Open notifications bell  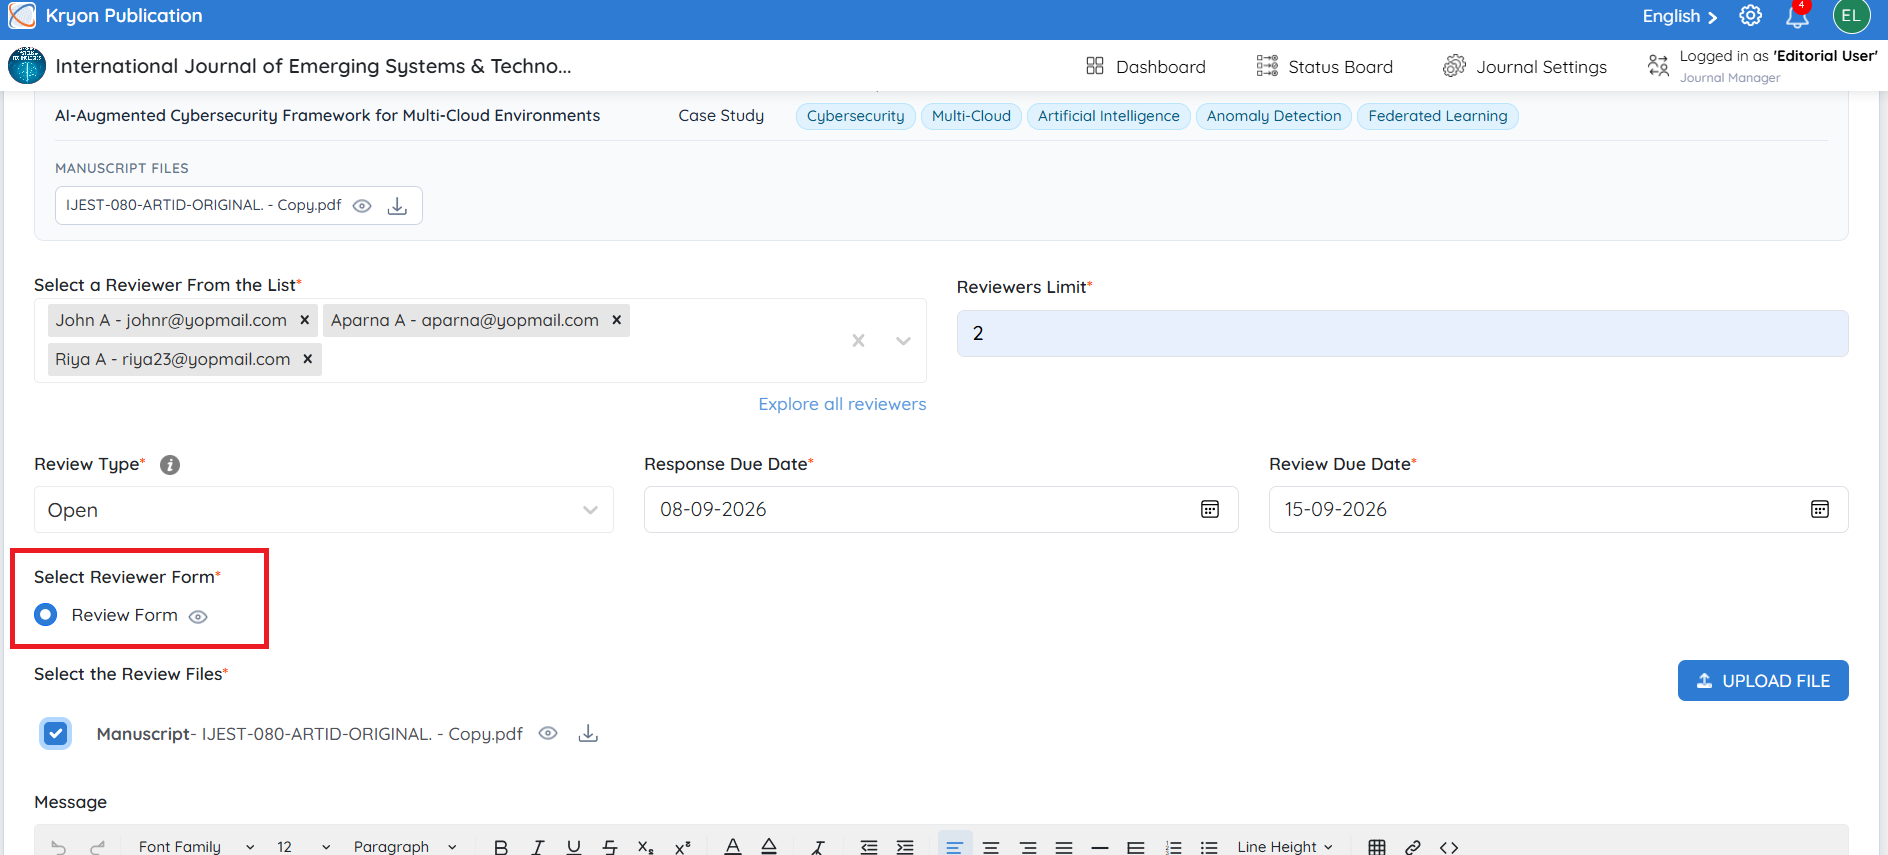(x=1797, y=17)
